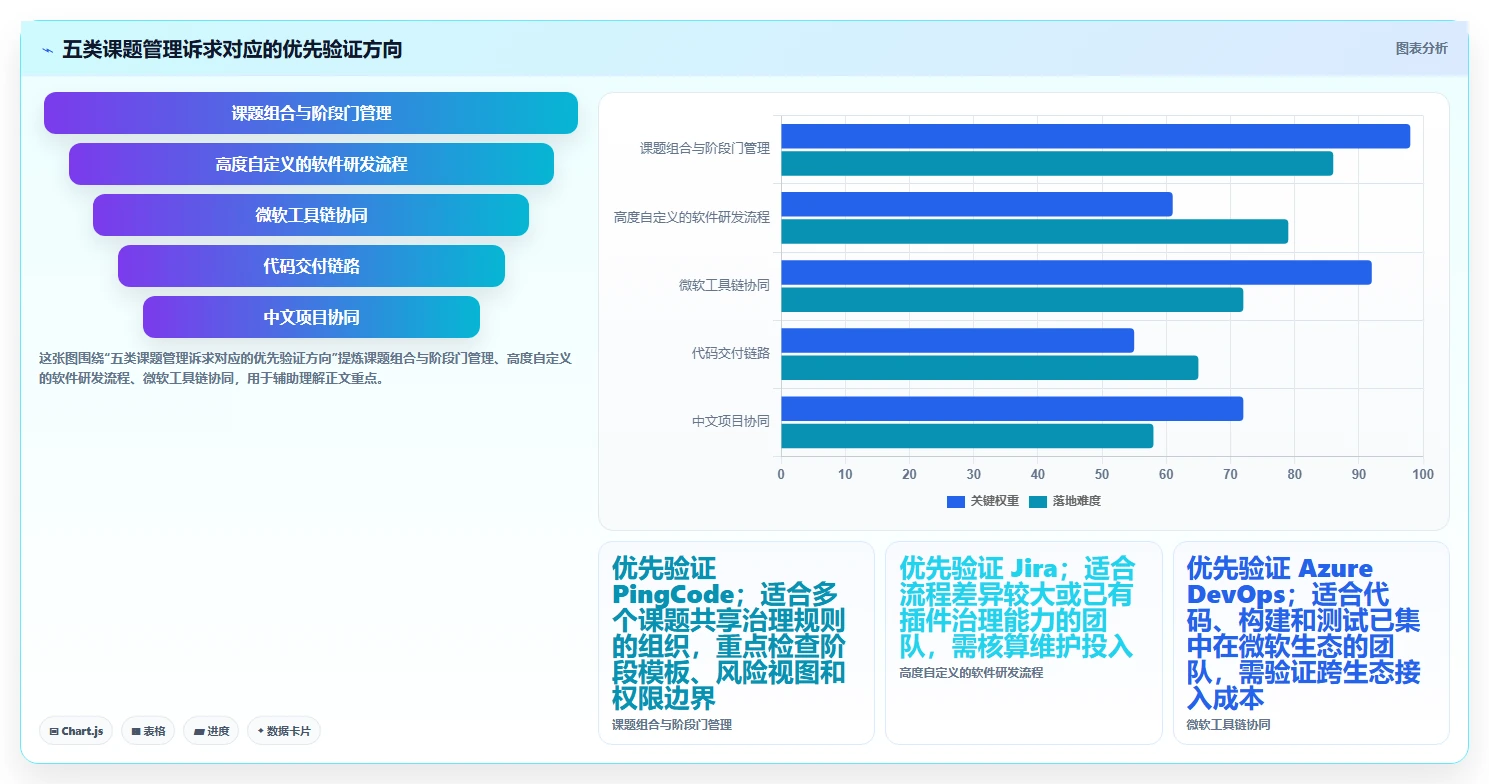Click the 图表分析 label in the header
The height and width of the screenshot is (784, 1489).
pyautogui.click(x=1421, y=48)
